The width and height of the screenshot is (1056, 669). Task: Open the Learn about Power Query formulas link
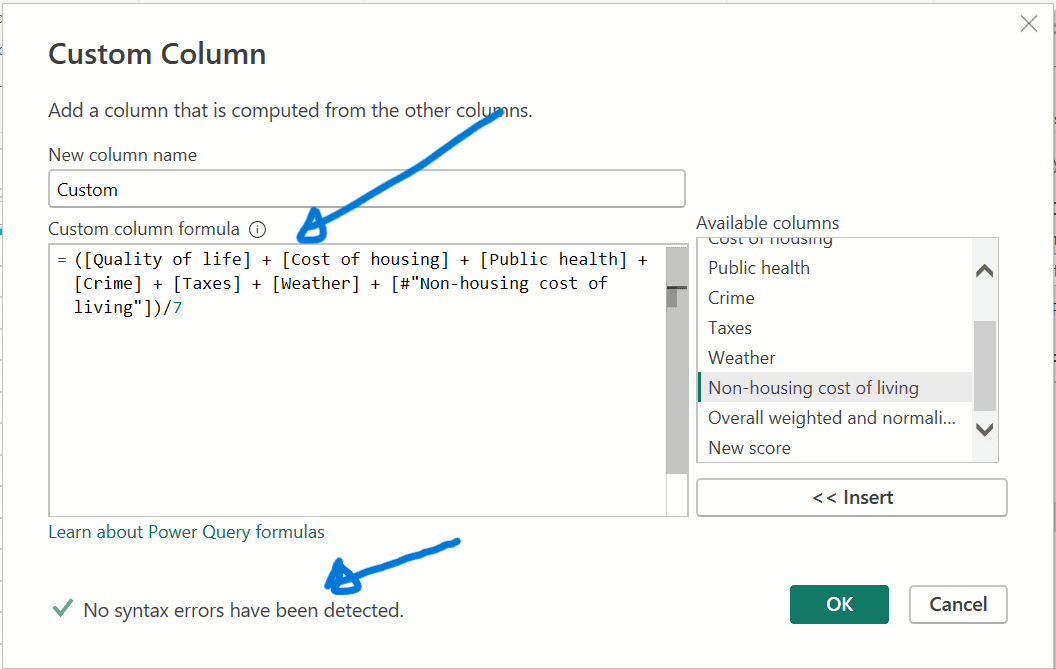[x=186, y=532]
